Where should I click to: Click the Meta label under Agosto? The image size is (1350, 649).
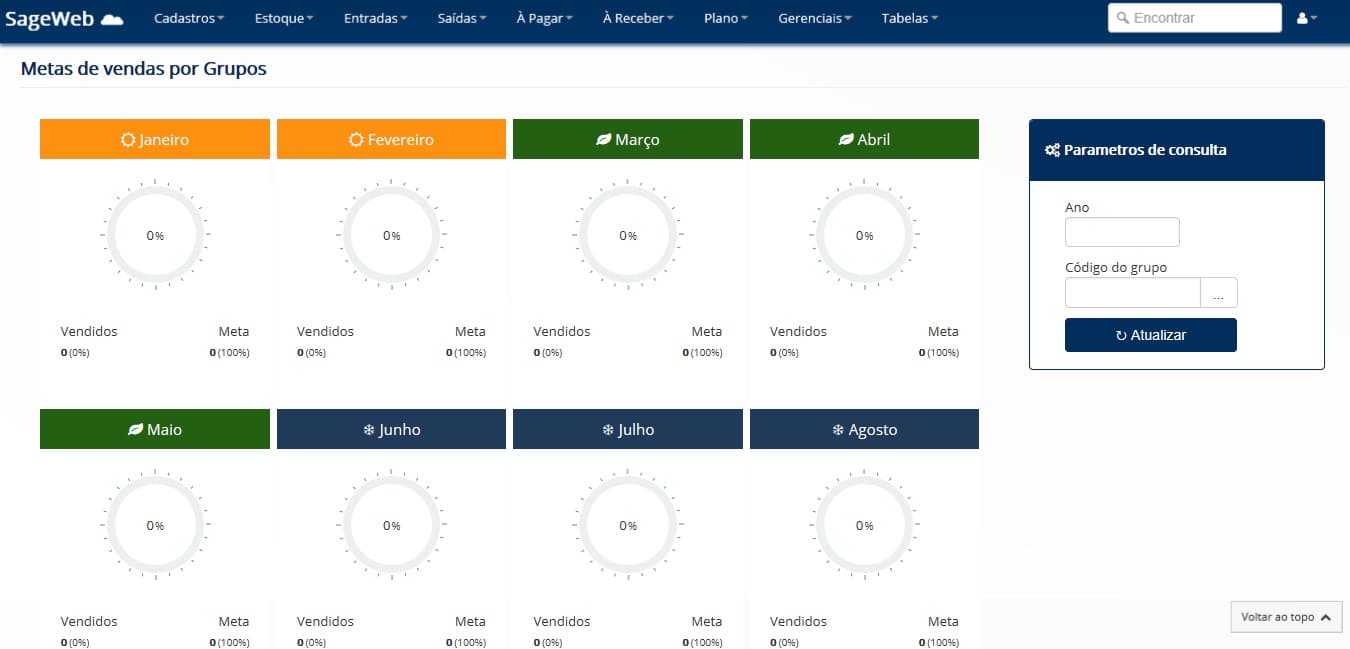(943, 621)
